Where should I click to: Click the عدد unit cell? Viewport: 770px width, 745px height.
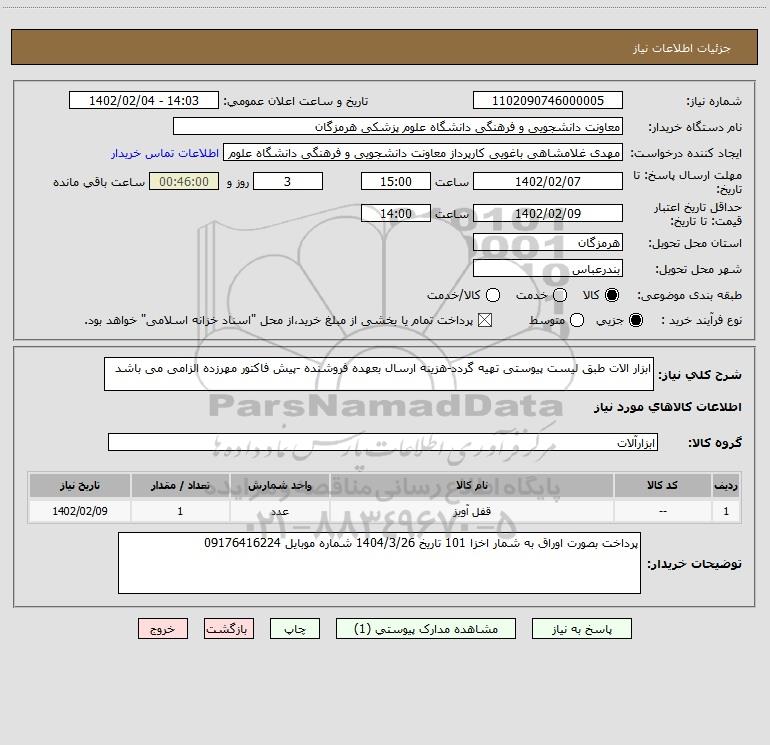tap(279, 512)
